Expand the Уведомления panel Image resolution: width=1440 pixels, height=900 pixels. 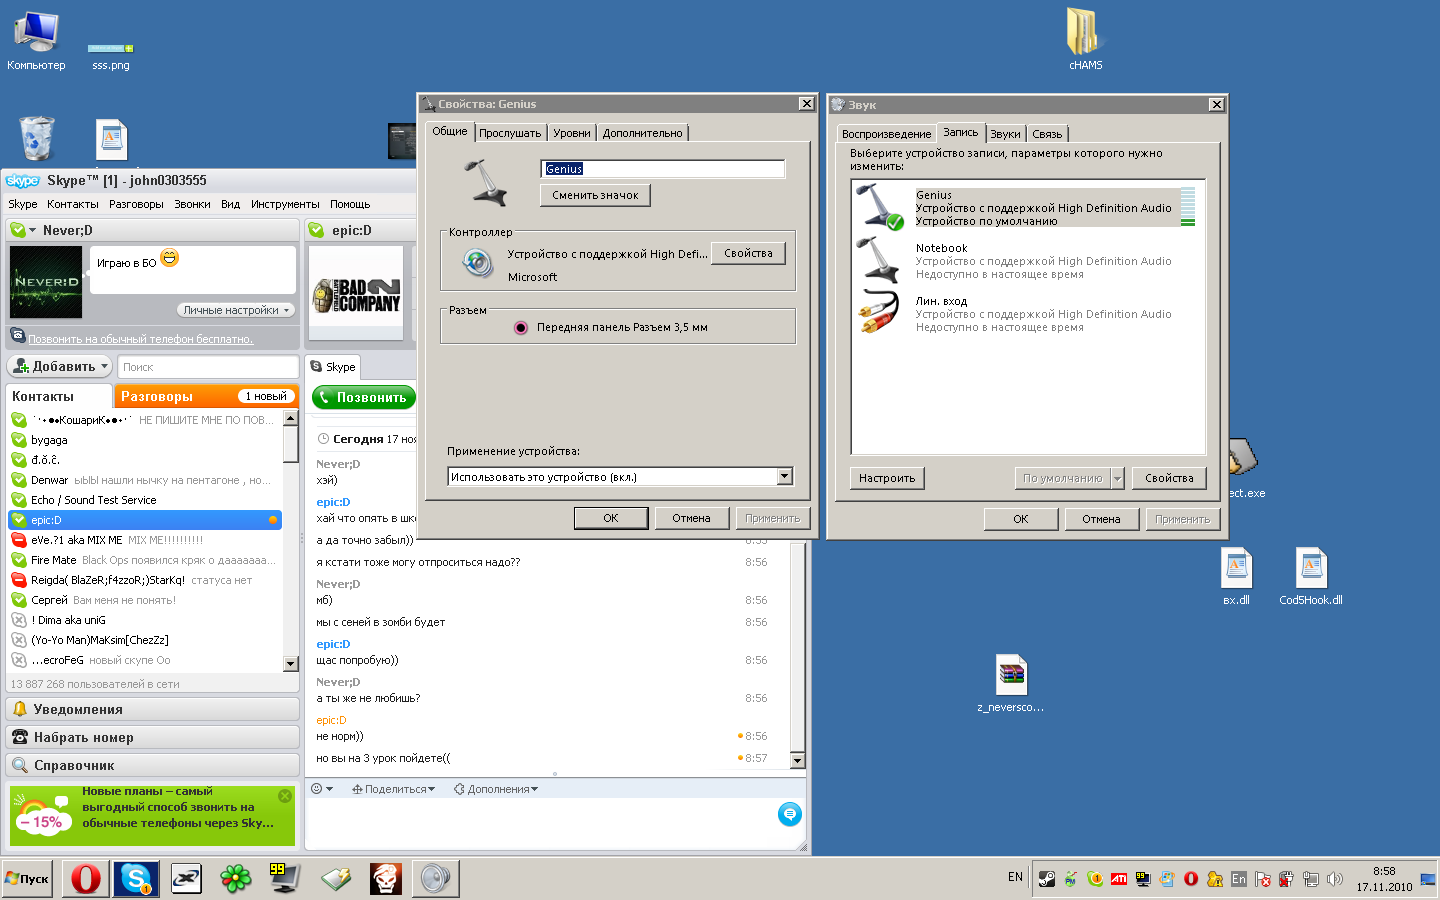[x=153, y=709]
